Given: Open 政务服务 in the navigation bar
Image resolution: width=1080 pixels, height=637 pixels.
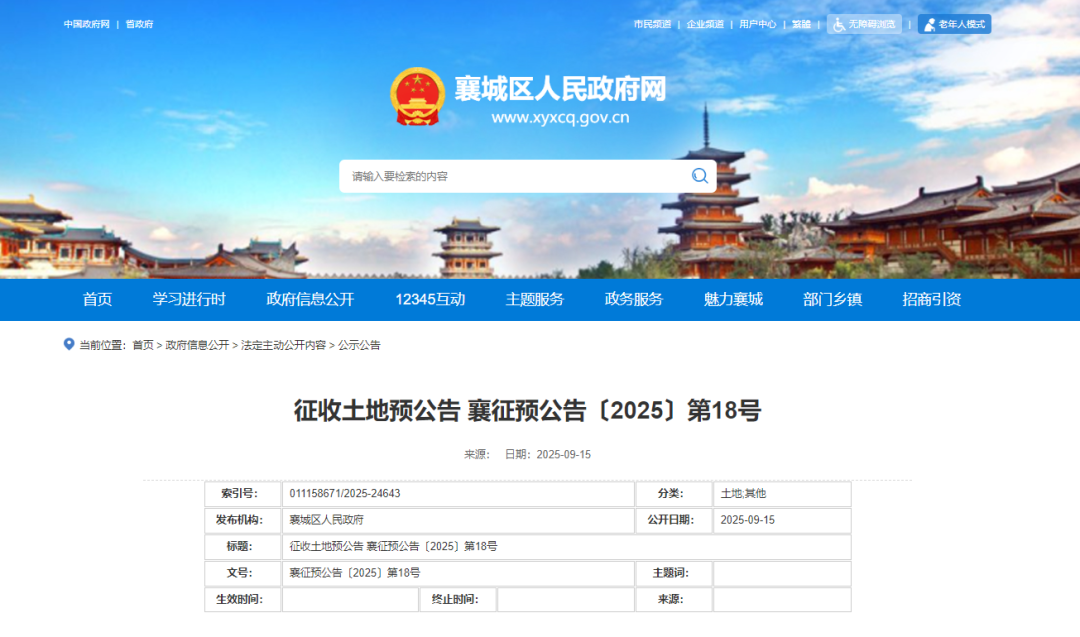Looking at the screenshot, I should pyautogui.click(x=634, y=299).
